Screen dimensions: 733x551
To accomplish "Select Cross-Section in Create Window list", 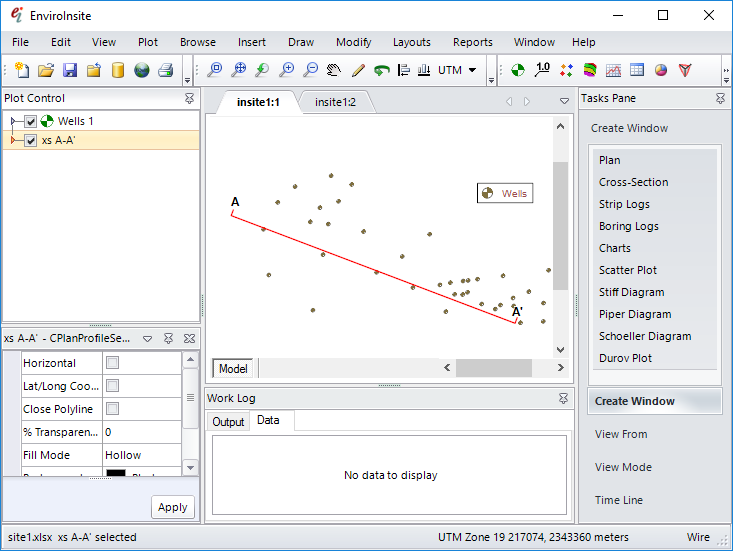I will pyautogui.click(x=633, y=182).
